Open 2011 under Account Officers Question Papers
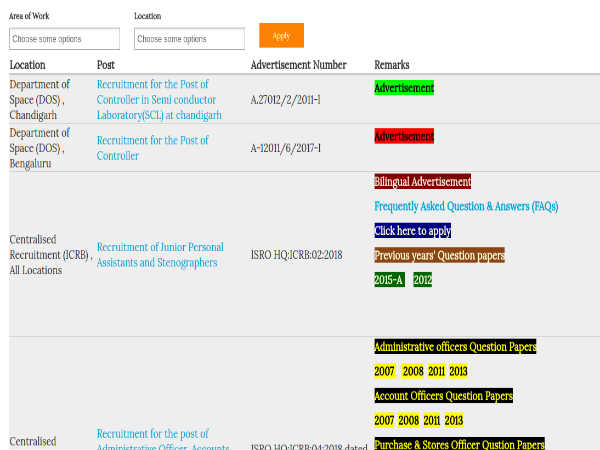The width and height of the screenshot is (600, 450). [x=432, y=420]
